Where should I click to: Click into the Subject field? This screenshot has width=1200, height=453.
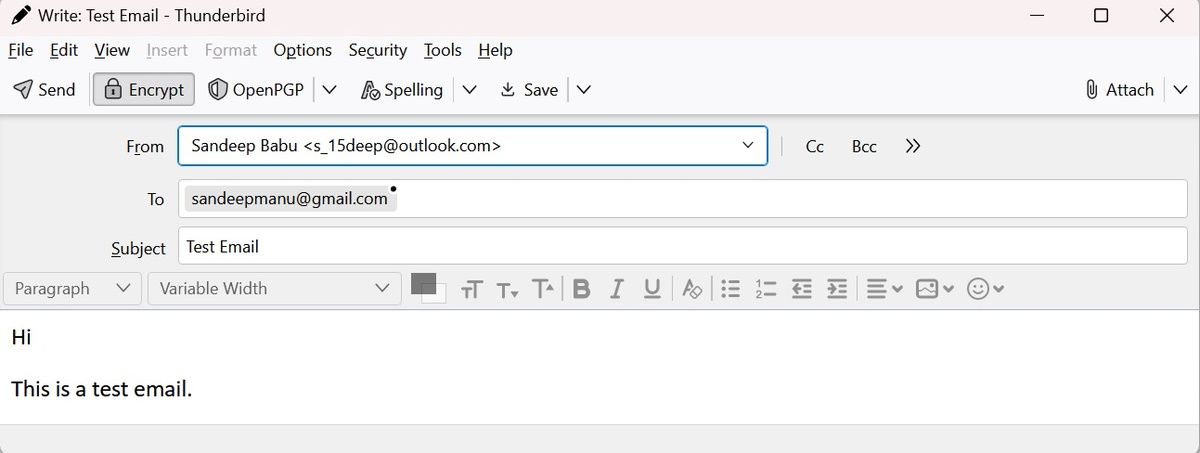[680, 247]
